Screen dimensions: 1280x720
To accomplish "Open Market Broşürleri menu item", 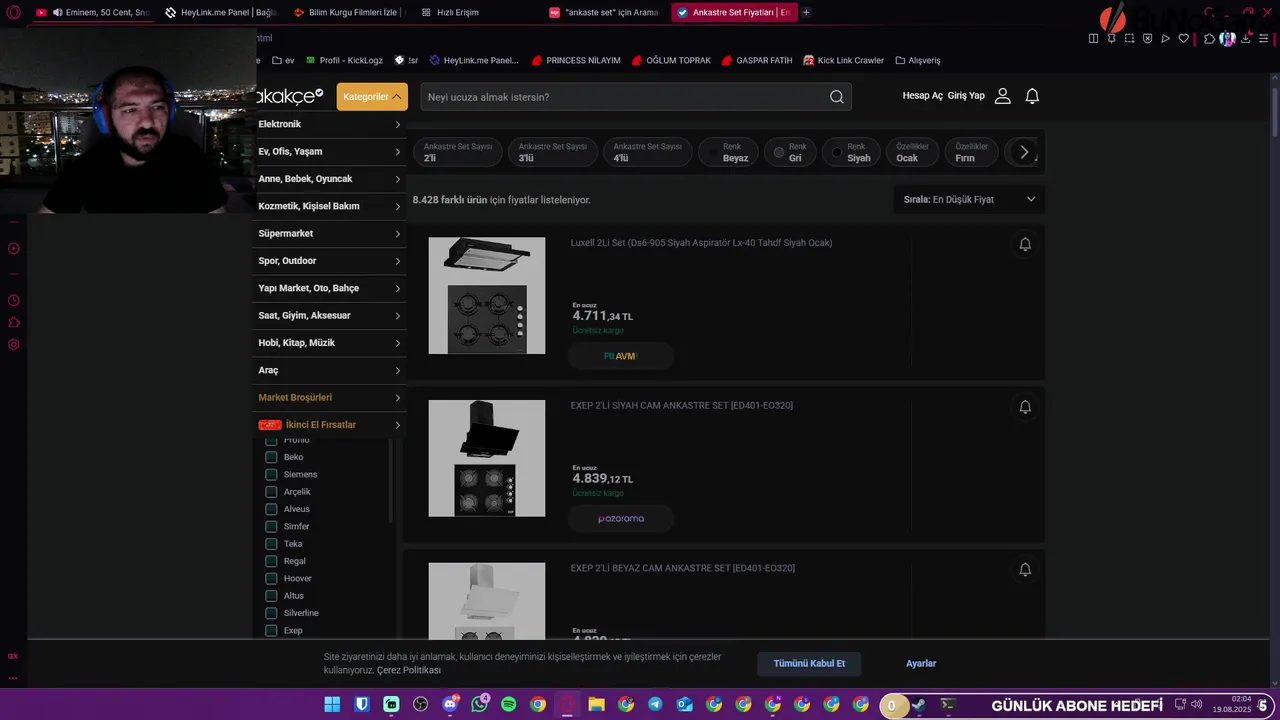I will pos(329,398).
